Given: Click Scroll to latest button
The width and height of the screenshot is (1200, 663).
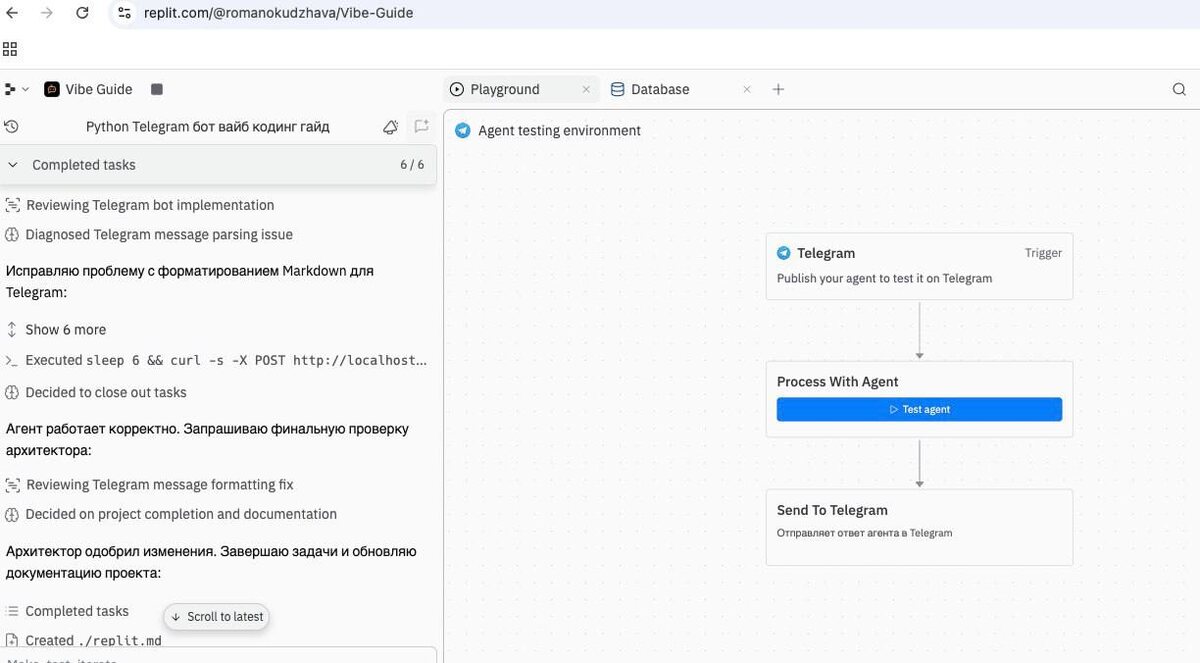Looking at the screenshot, I should 217,617.
